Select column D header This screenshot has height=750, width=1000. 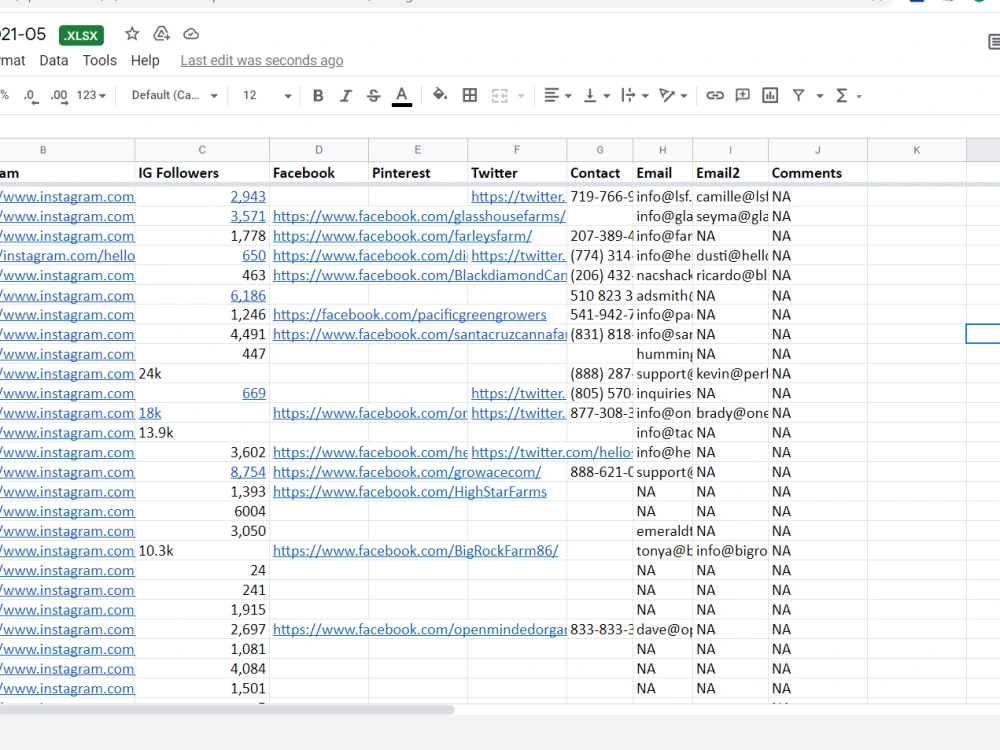click(x=319, y=150)
